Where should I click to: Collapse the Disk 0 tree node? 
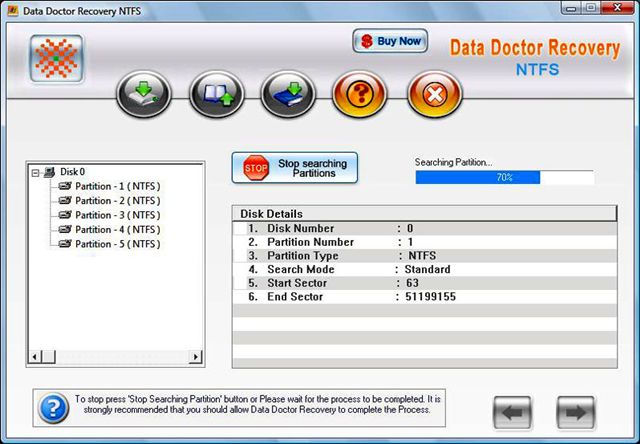click(36, 173)
